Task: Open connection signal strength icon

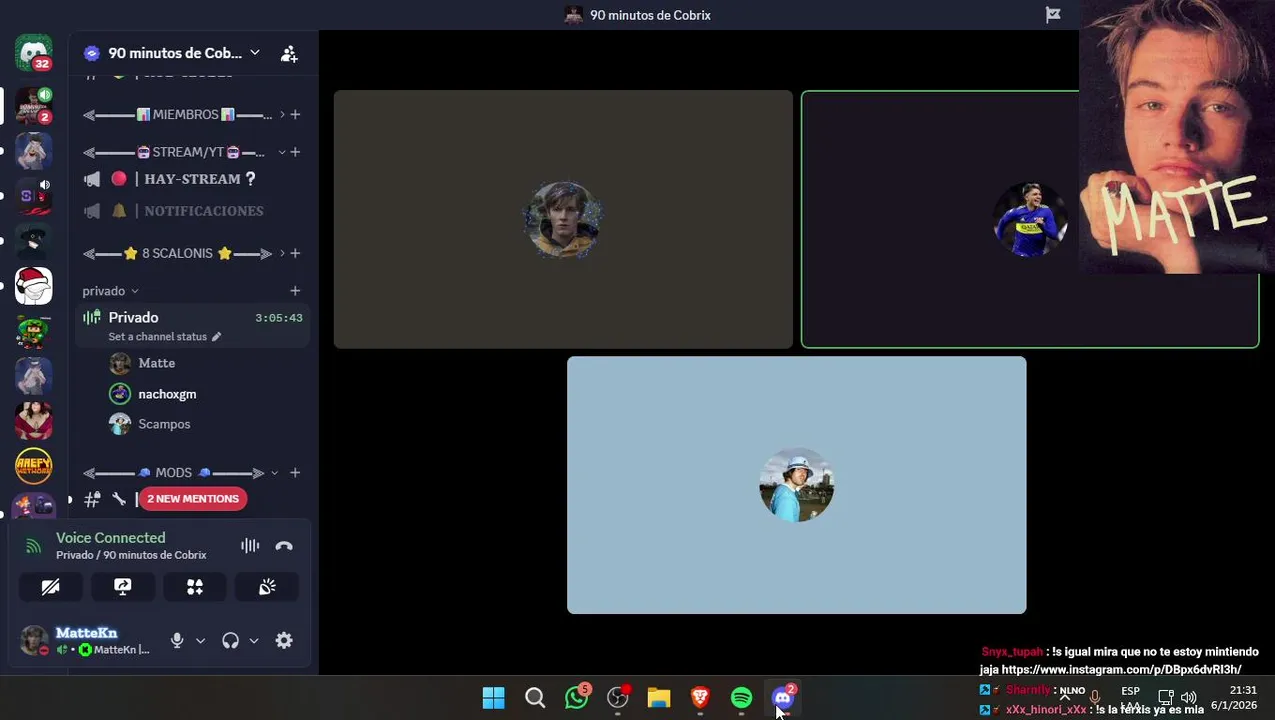Action: [34, 546]
